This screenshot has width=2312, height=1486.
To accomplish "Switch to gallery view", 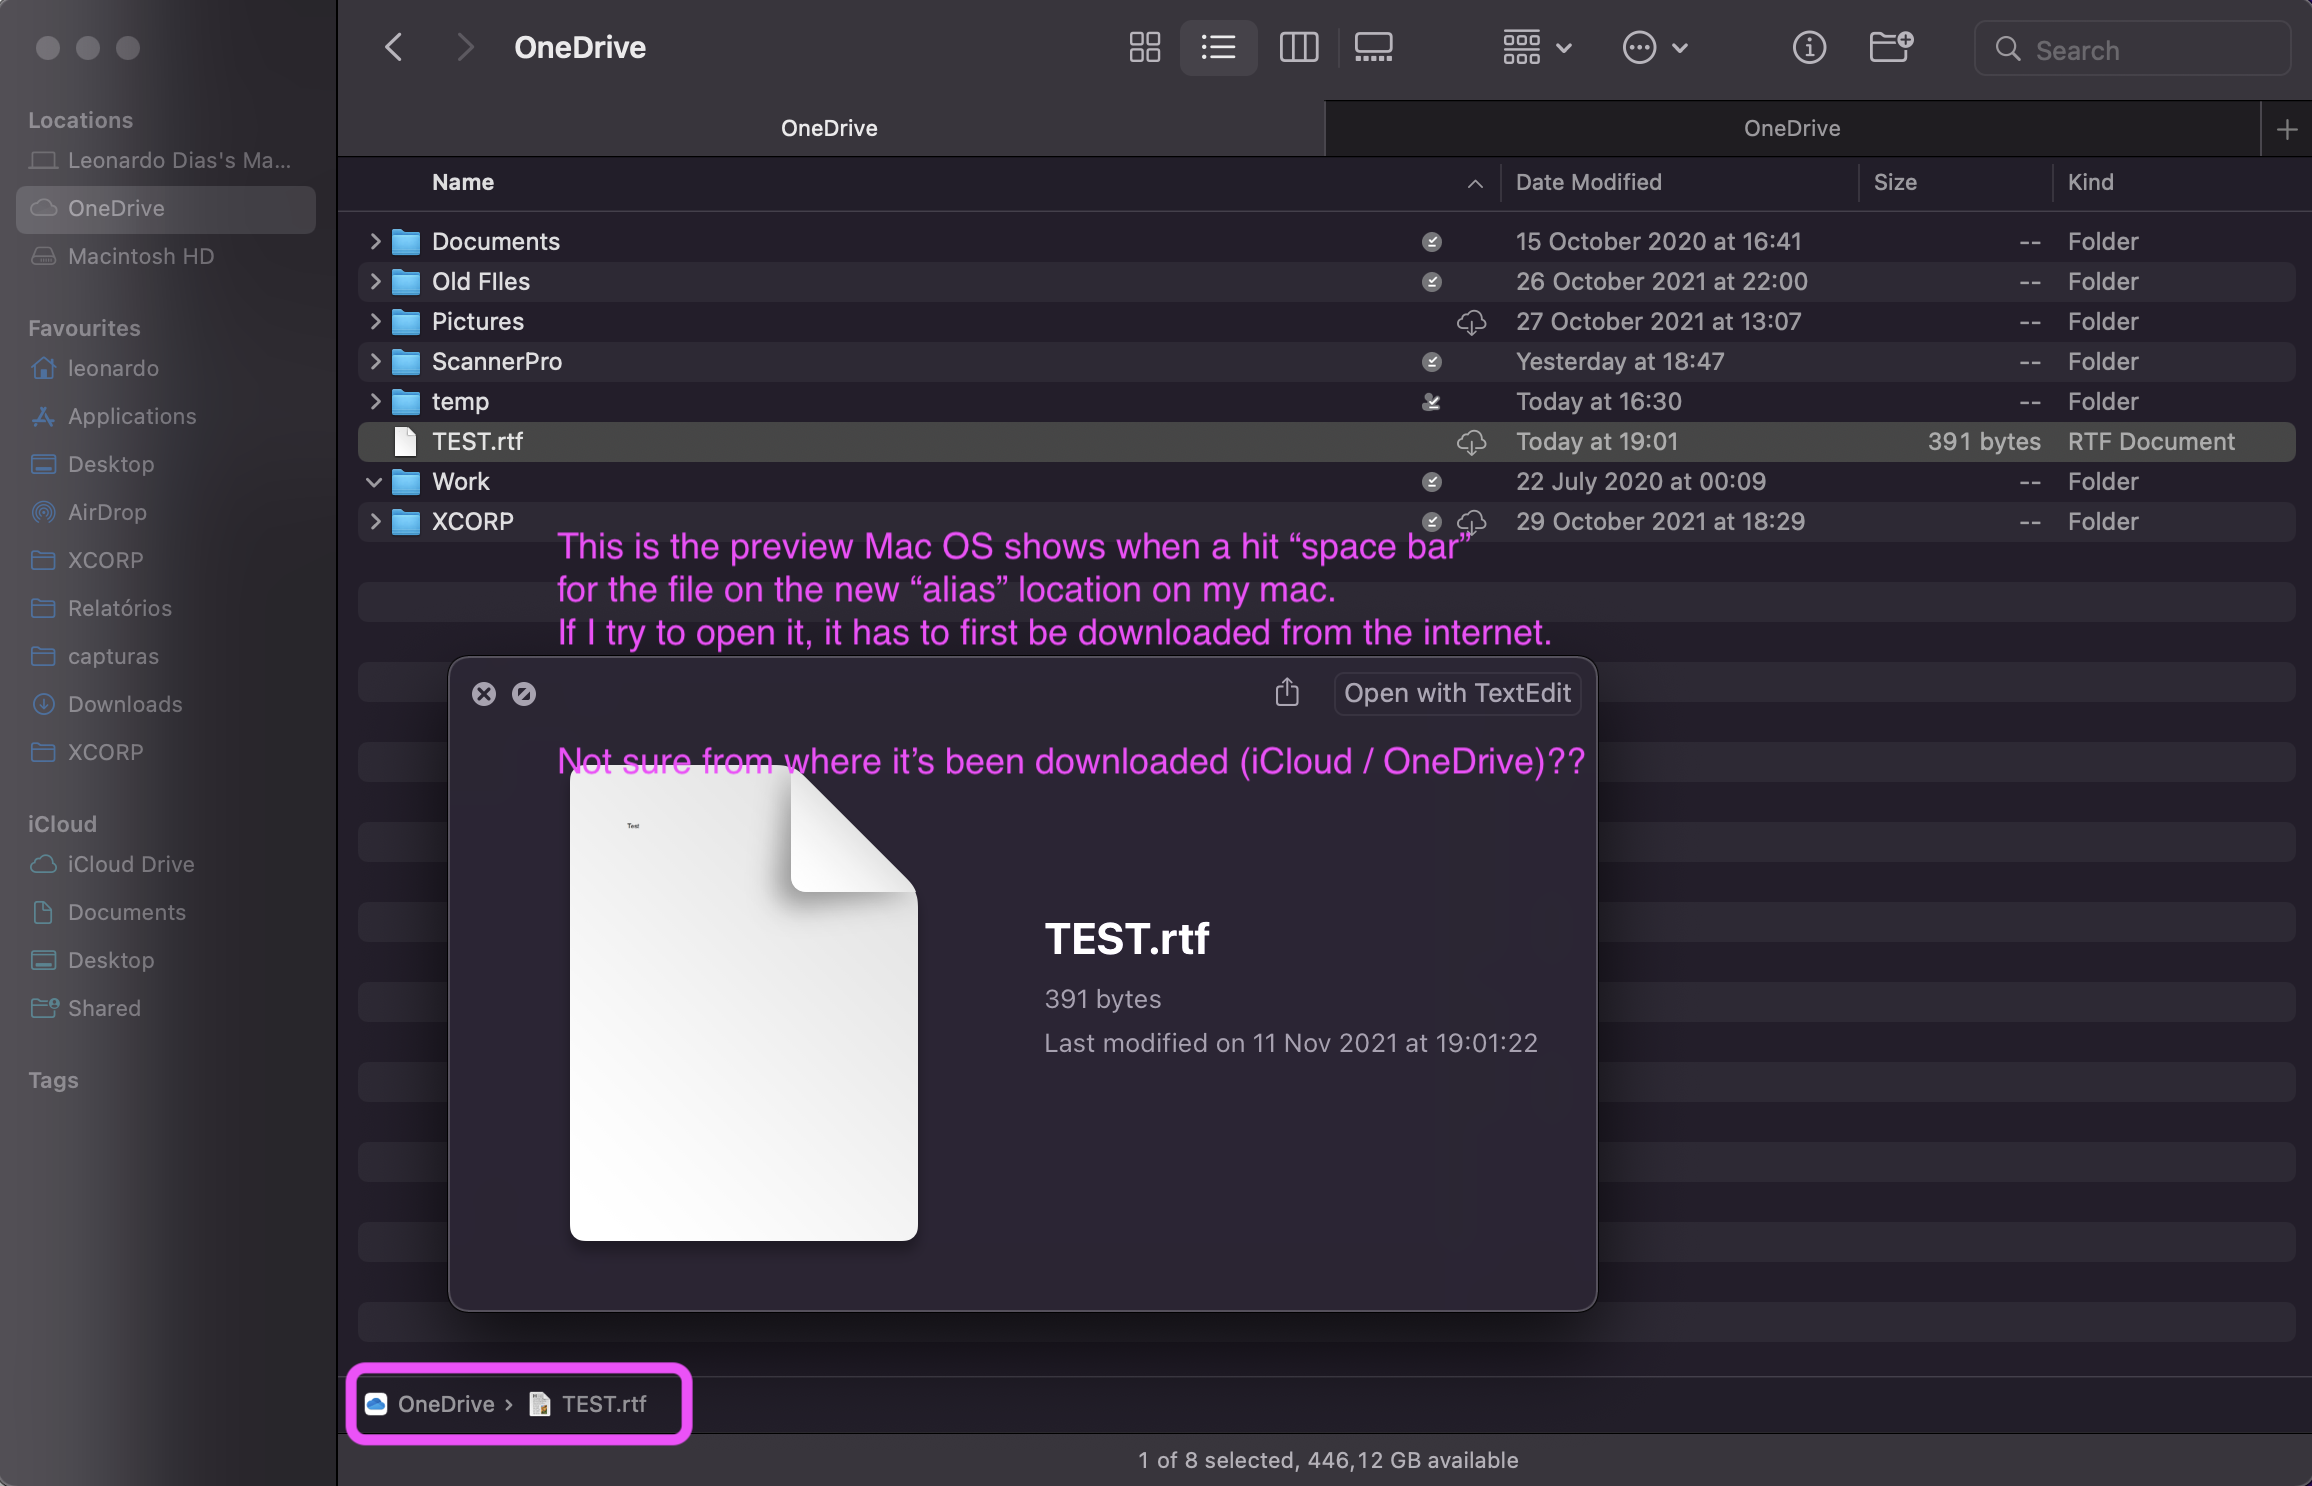I will point(1373,47).
